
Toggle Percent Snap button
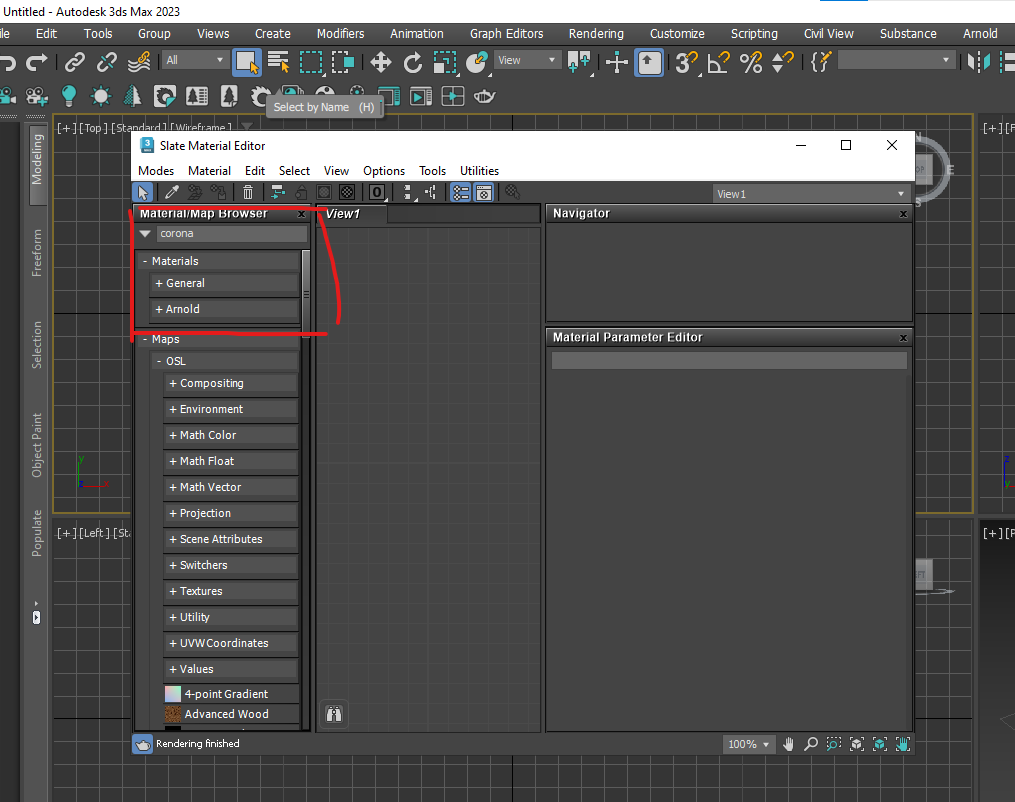[x=751, y=62]
